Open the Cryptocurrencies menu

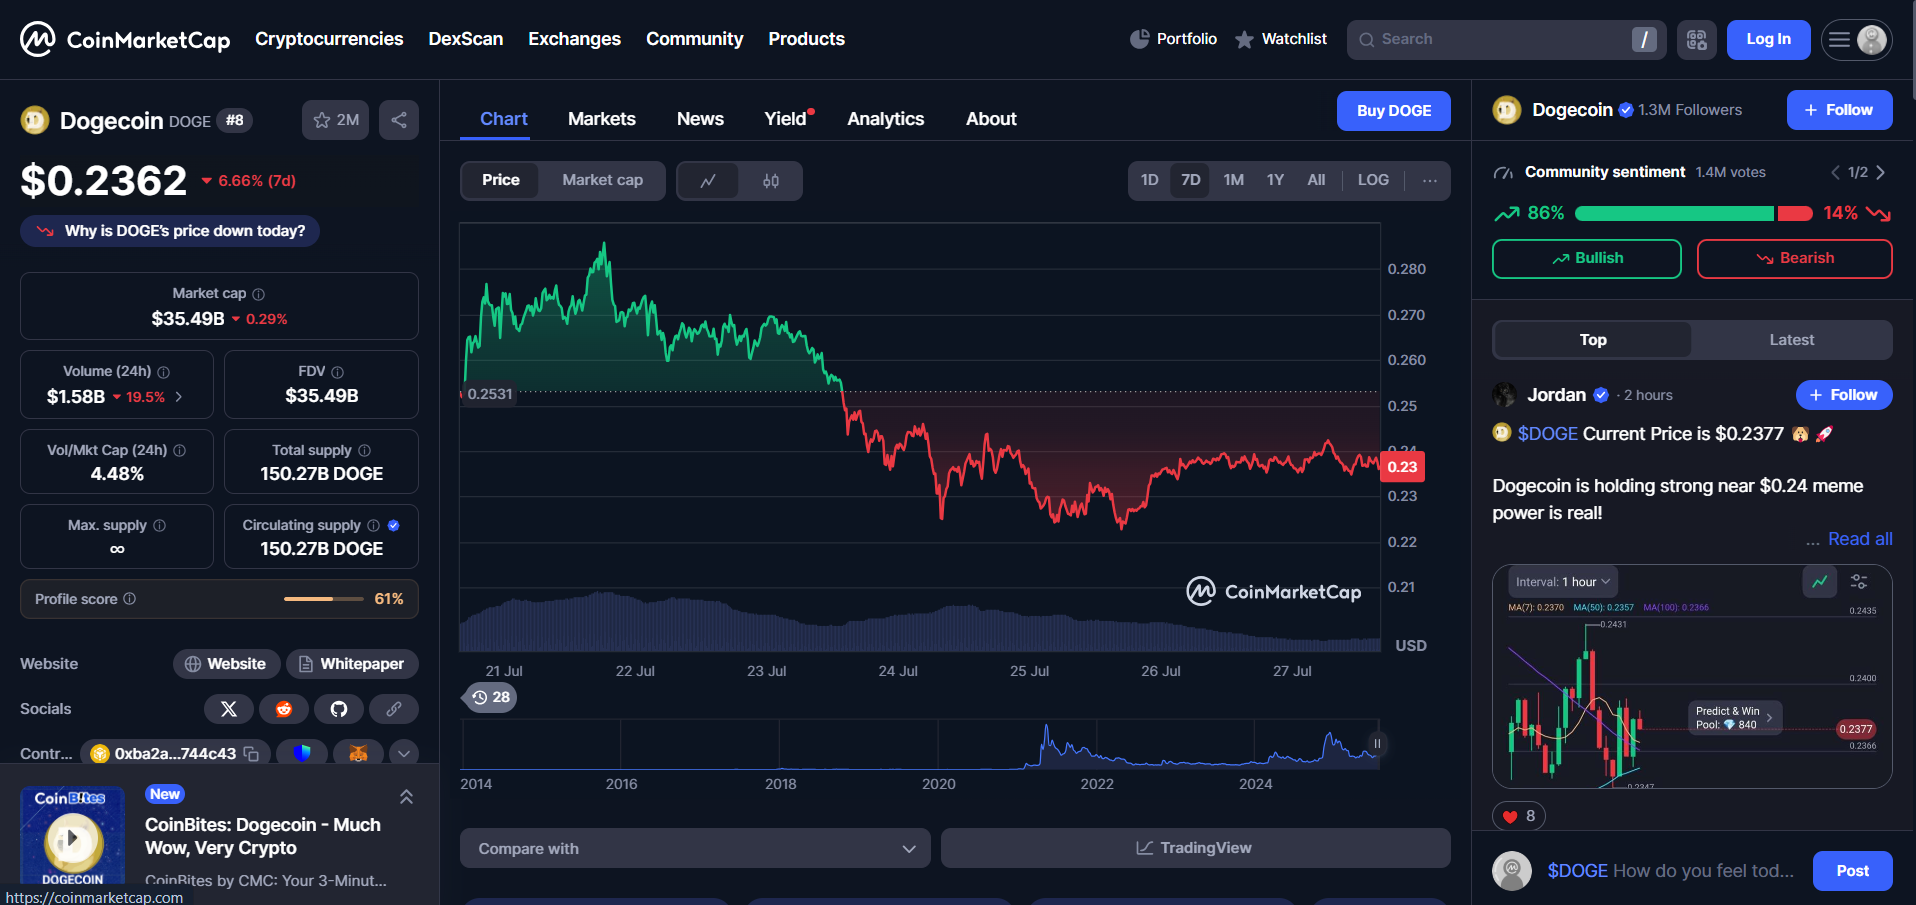[x=329, y=39]
